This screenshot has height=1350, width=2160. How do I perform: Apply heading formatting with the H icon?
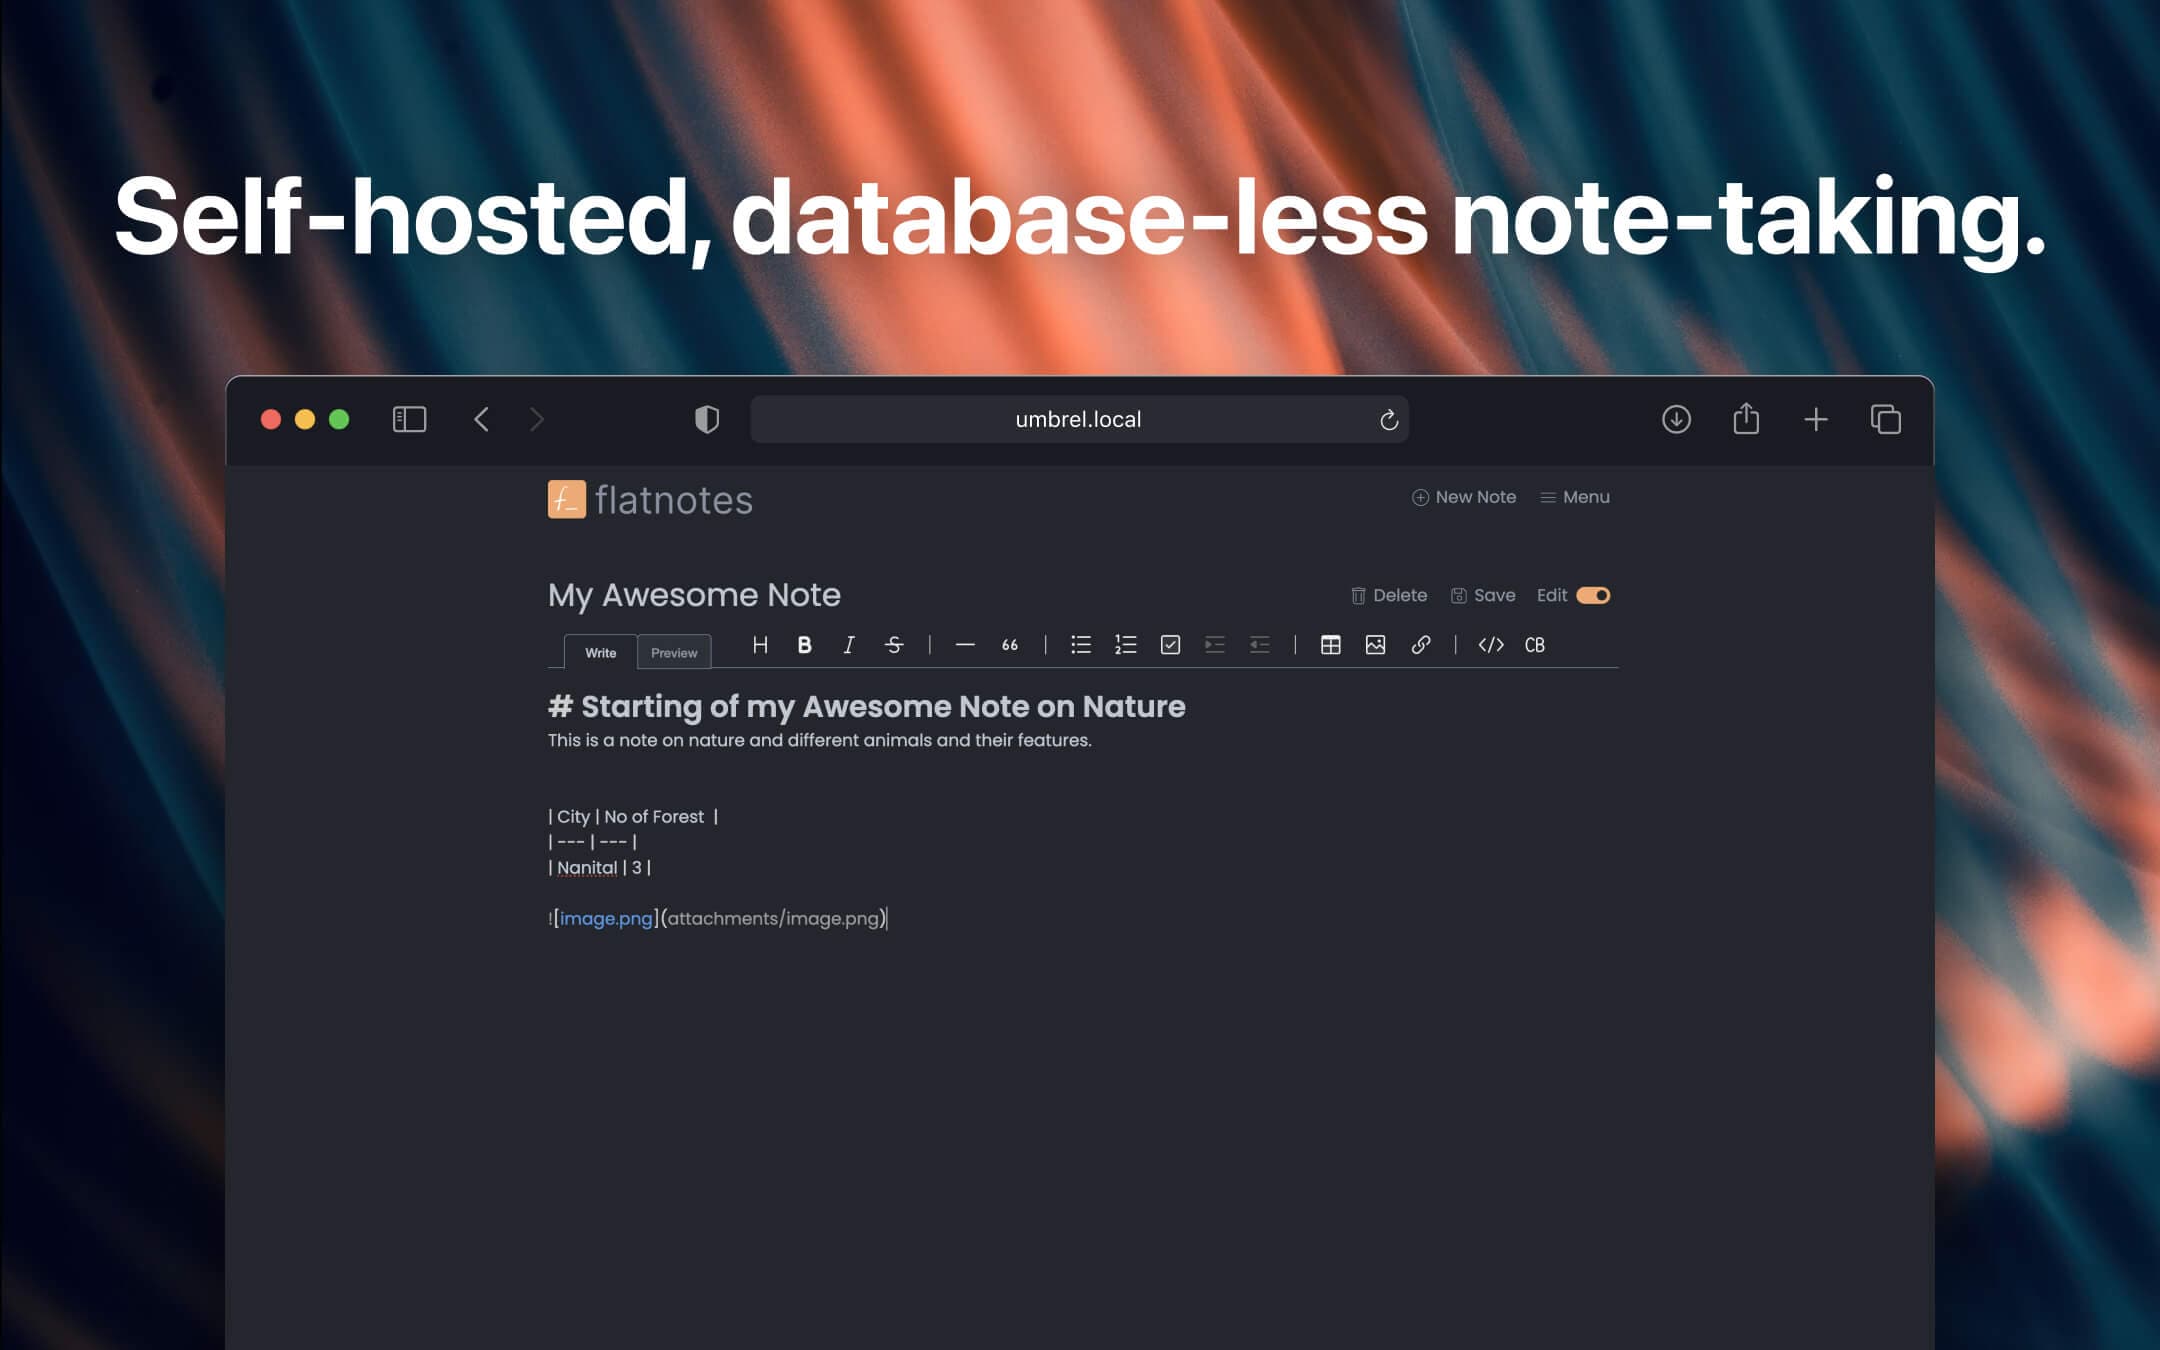click(x=760, y=645)
